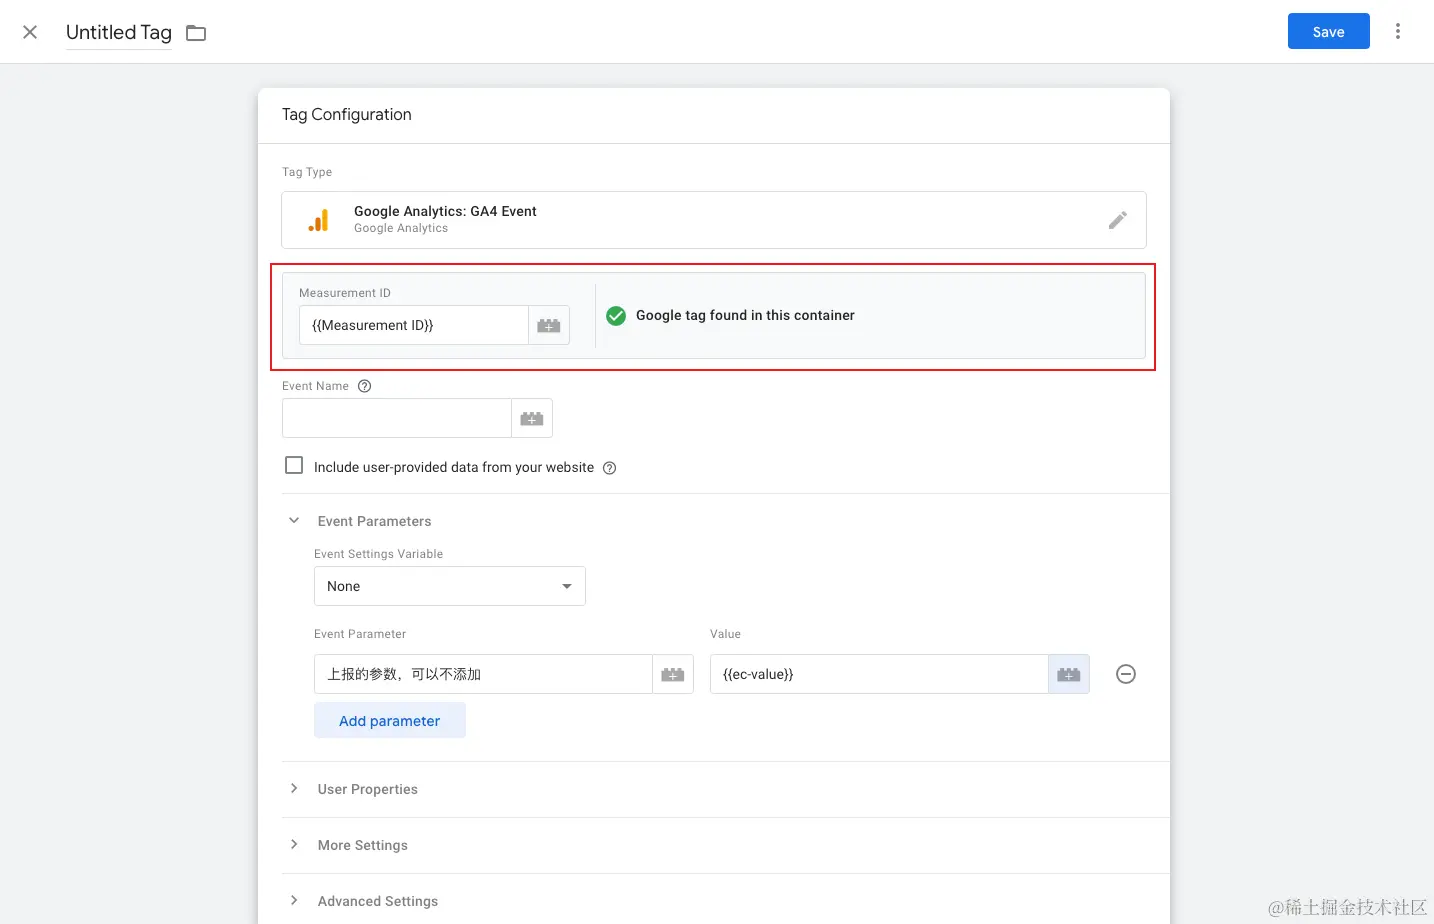Expand the Advanced Settings section

pyautogui.click(x=294, y=901)
